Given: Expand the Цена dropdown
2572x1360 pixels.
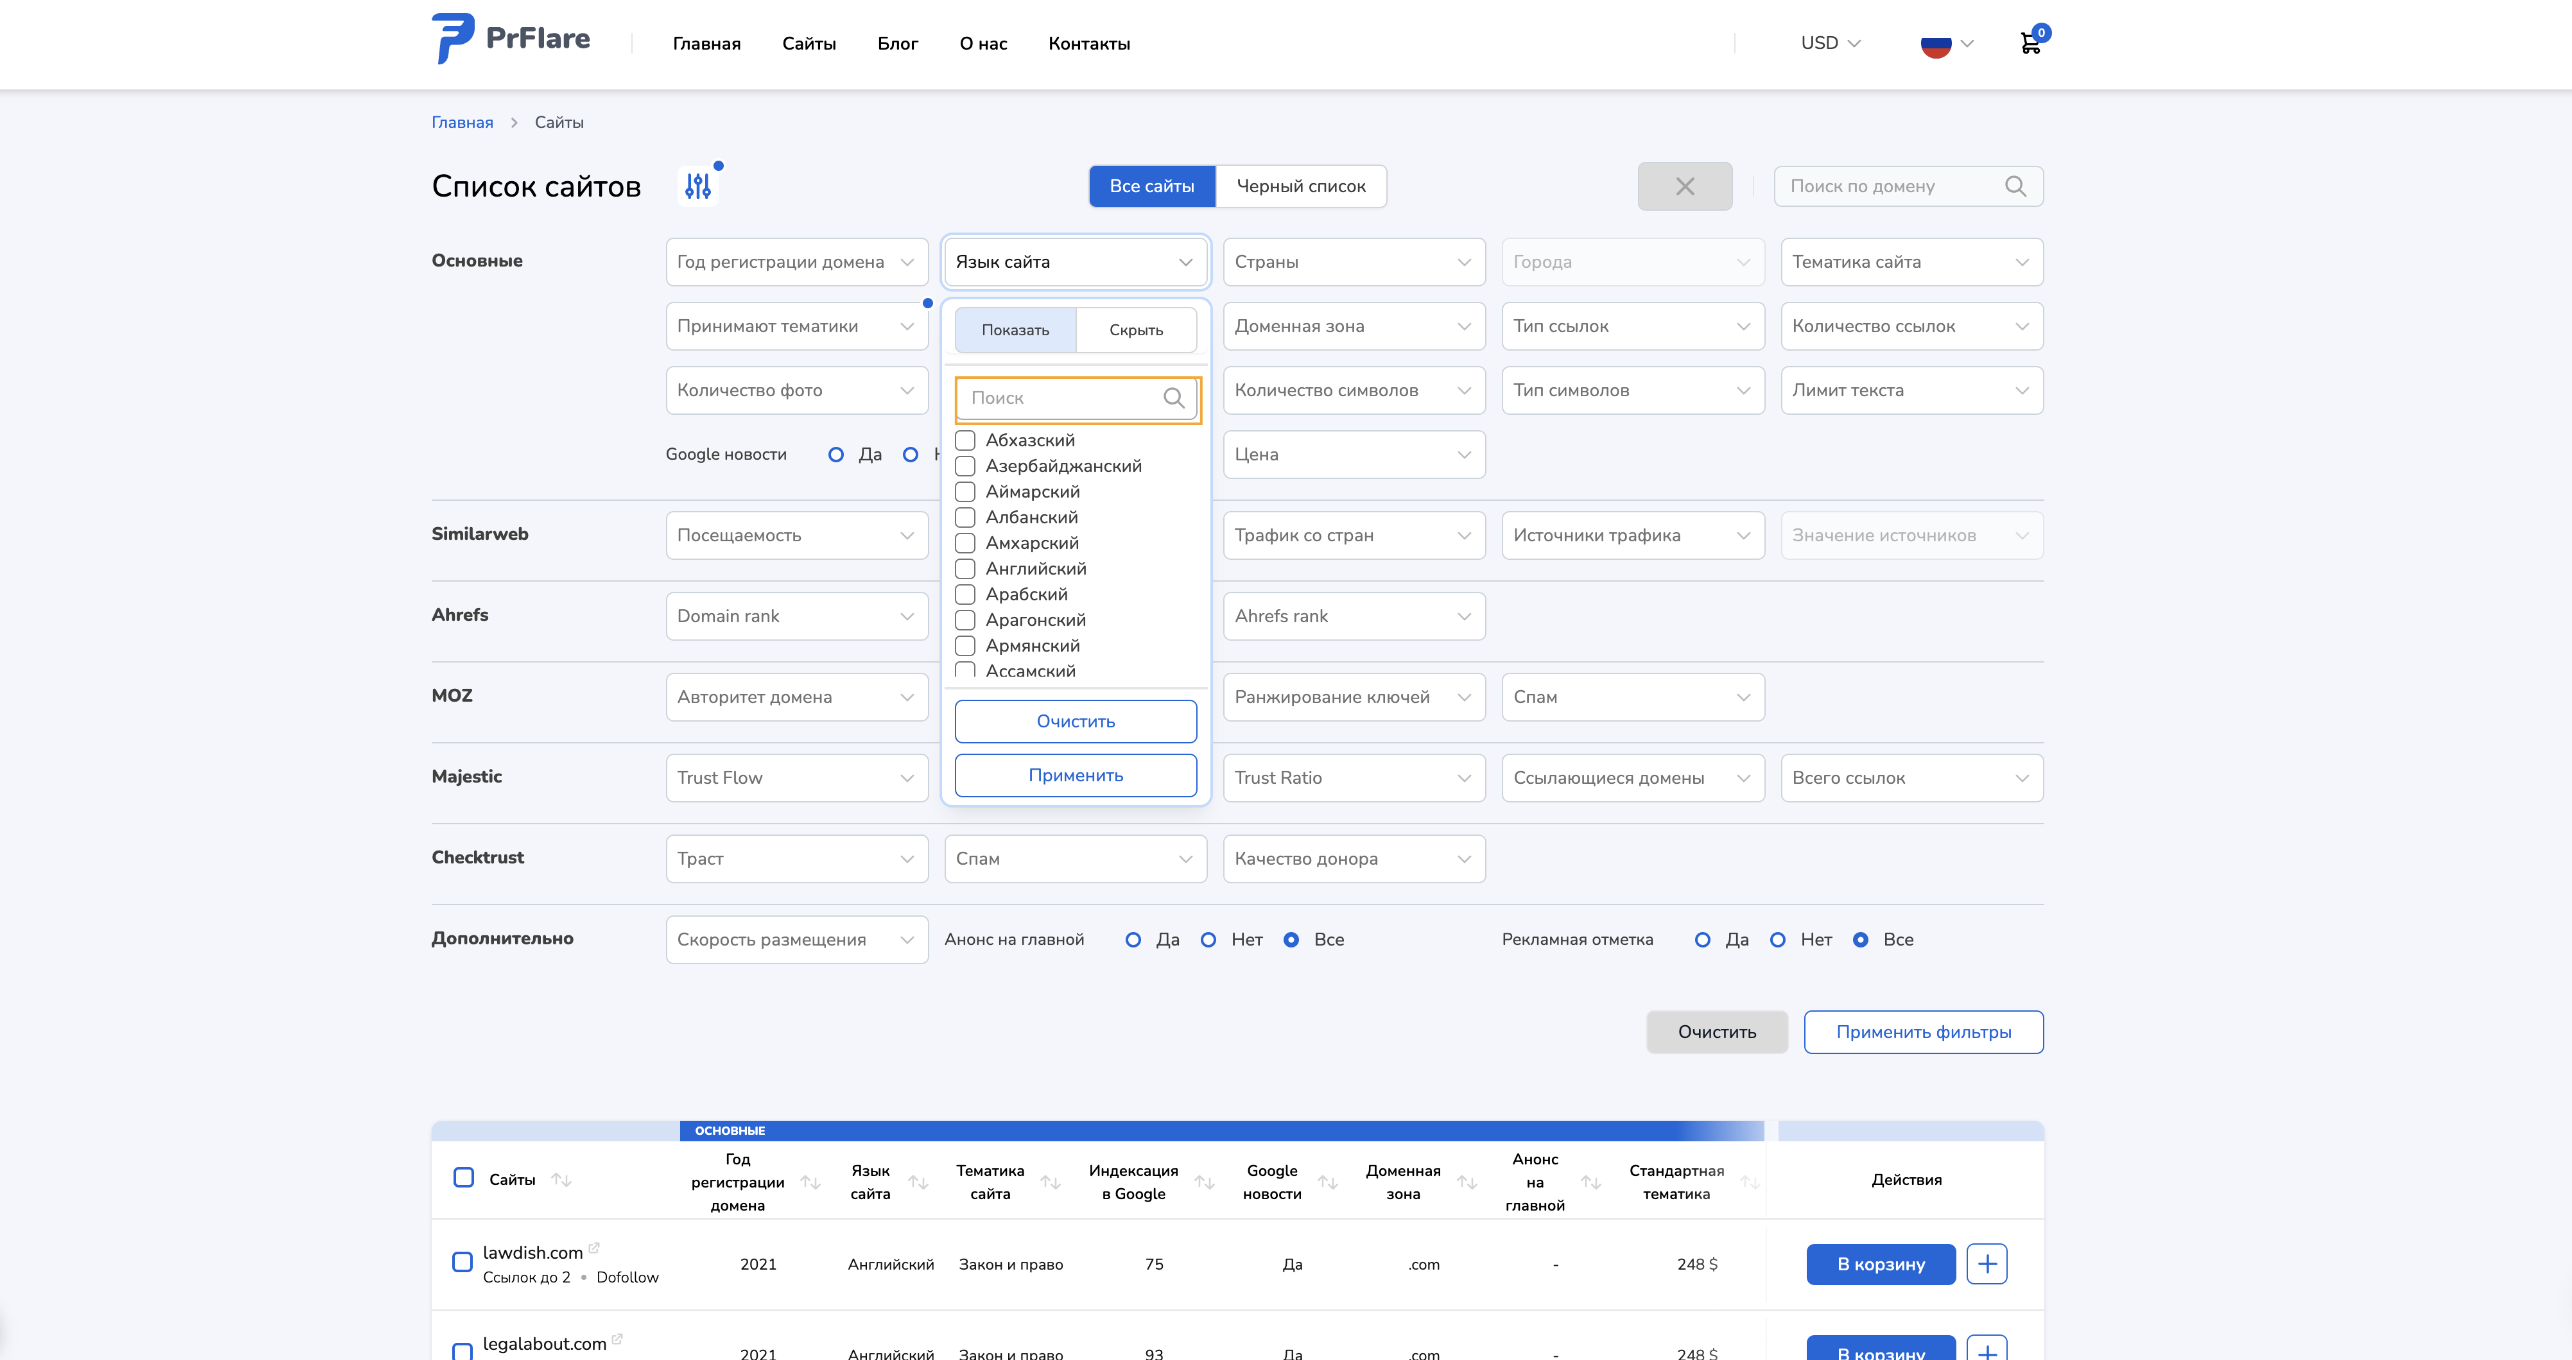Looking at the screenshot, I should tap(1354, 454).
